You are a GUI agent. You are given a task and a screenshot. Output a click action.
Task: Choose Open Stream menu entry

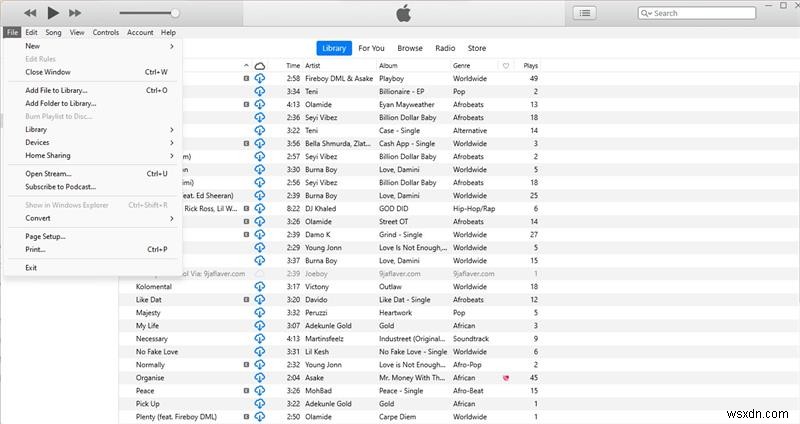tap(93, 173)
